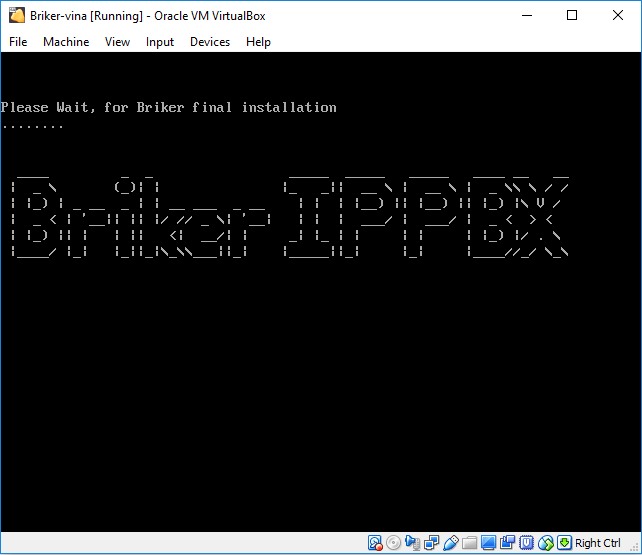This screenshot has width=642, height=555.
Task: Click the keyboard capture green arrow icon
Action: (x=564, y=543)
